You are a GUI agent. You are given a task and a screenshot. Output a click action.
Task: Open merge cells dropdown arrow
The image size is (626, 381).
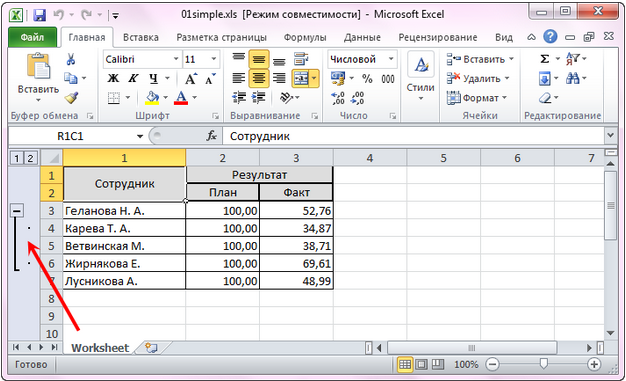pos(314,78)
